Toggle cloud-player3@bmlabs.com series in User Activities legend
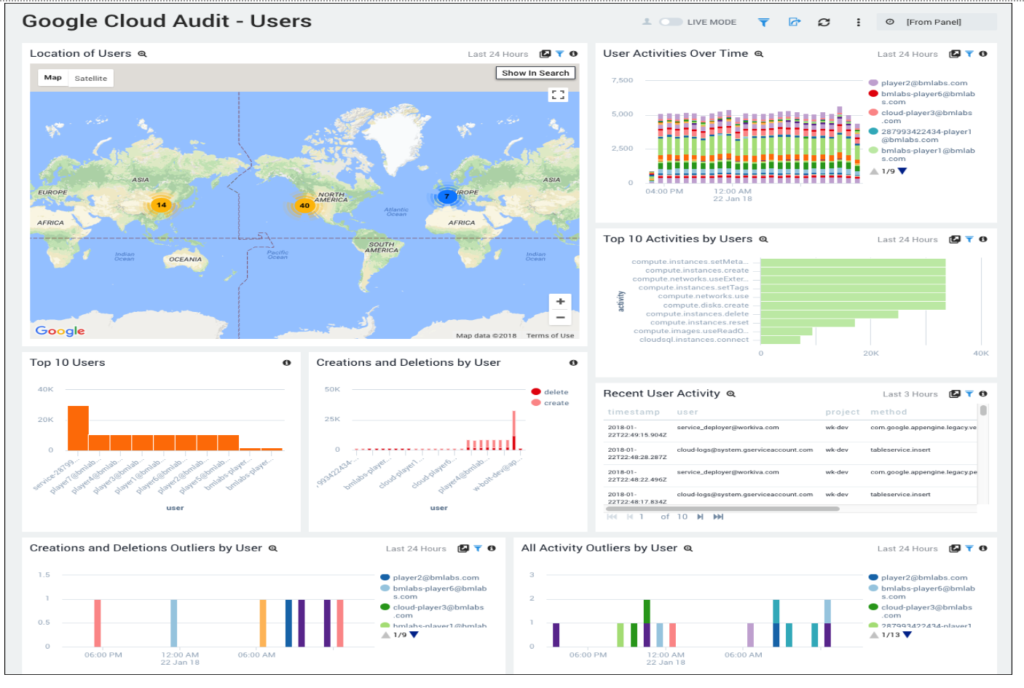The height and width of the screenshot is (688, 1024). pos(921,117)
